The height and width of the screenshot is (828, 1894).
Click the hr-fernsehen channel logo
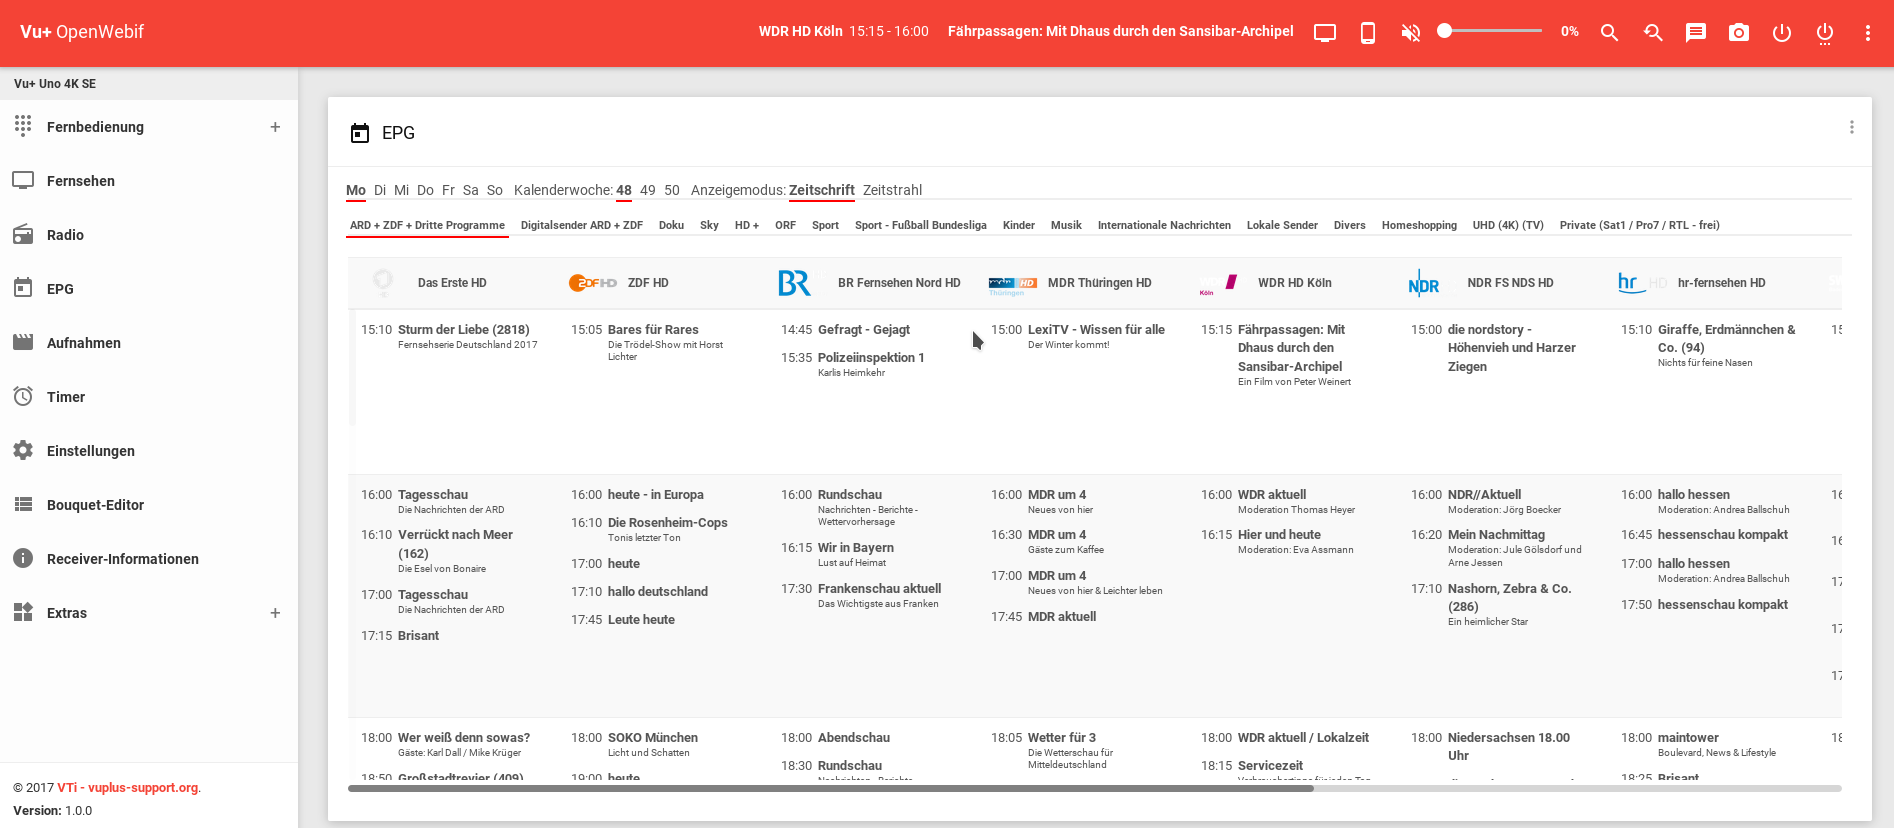click(1642, 283)
